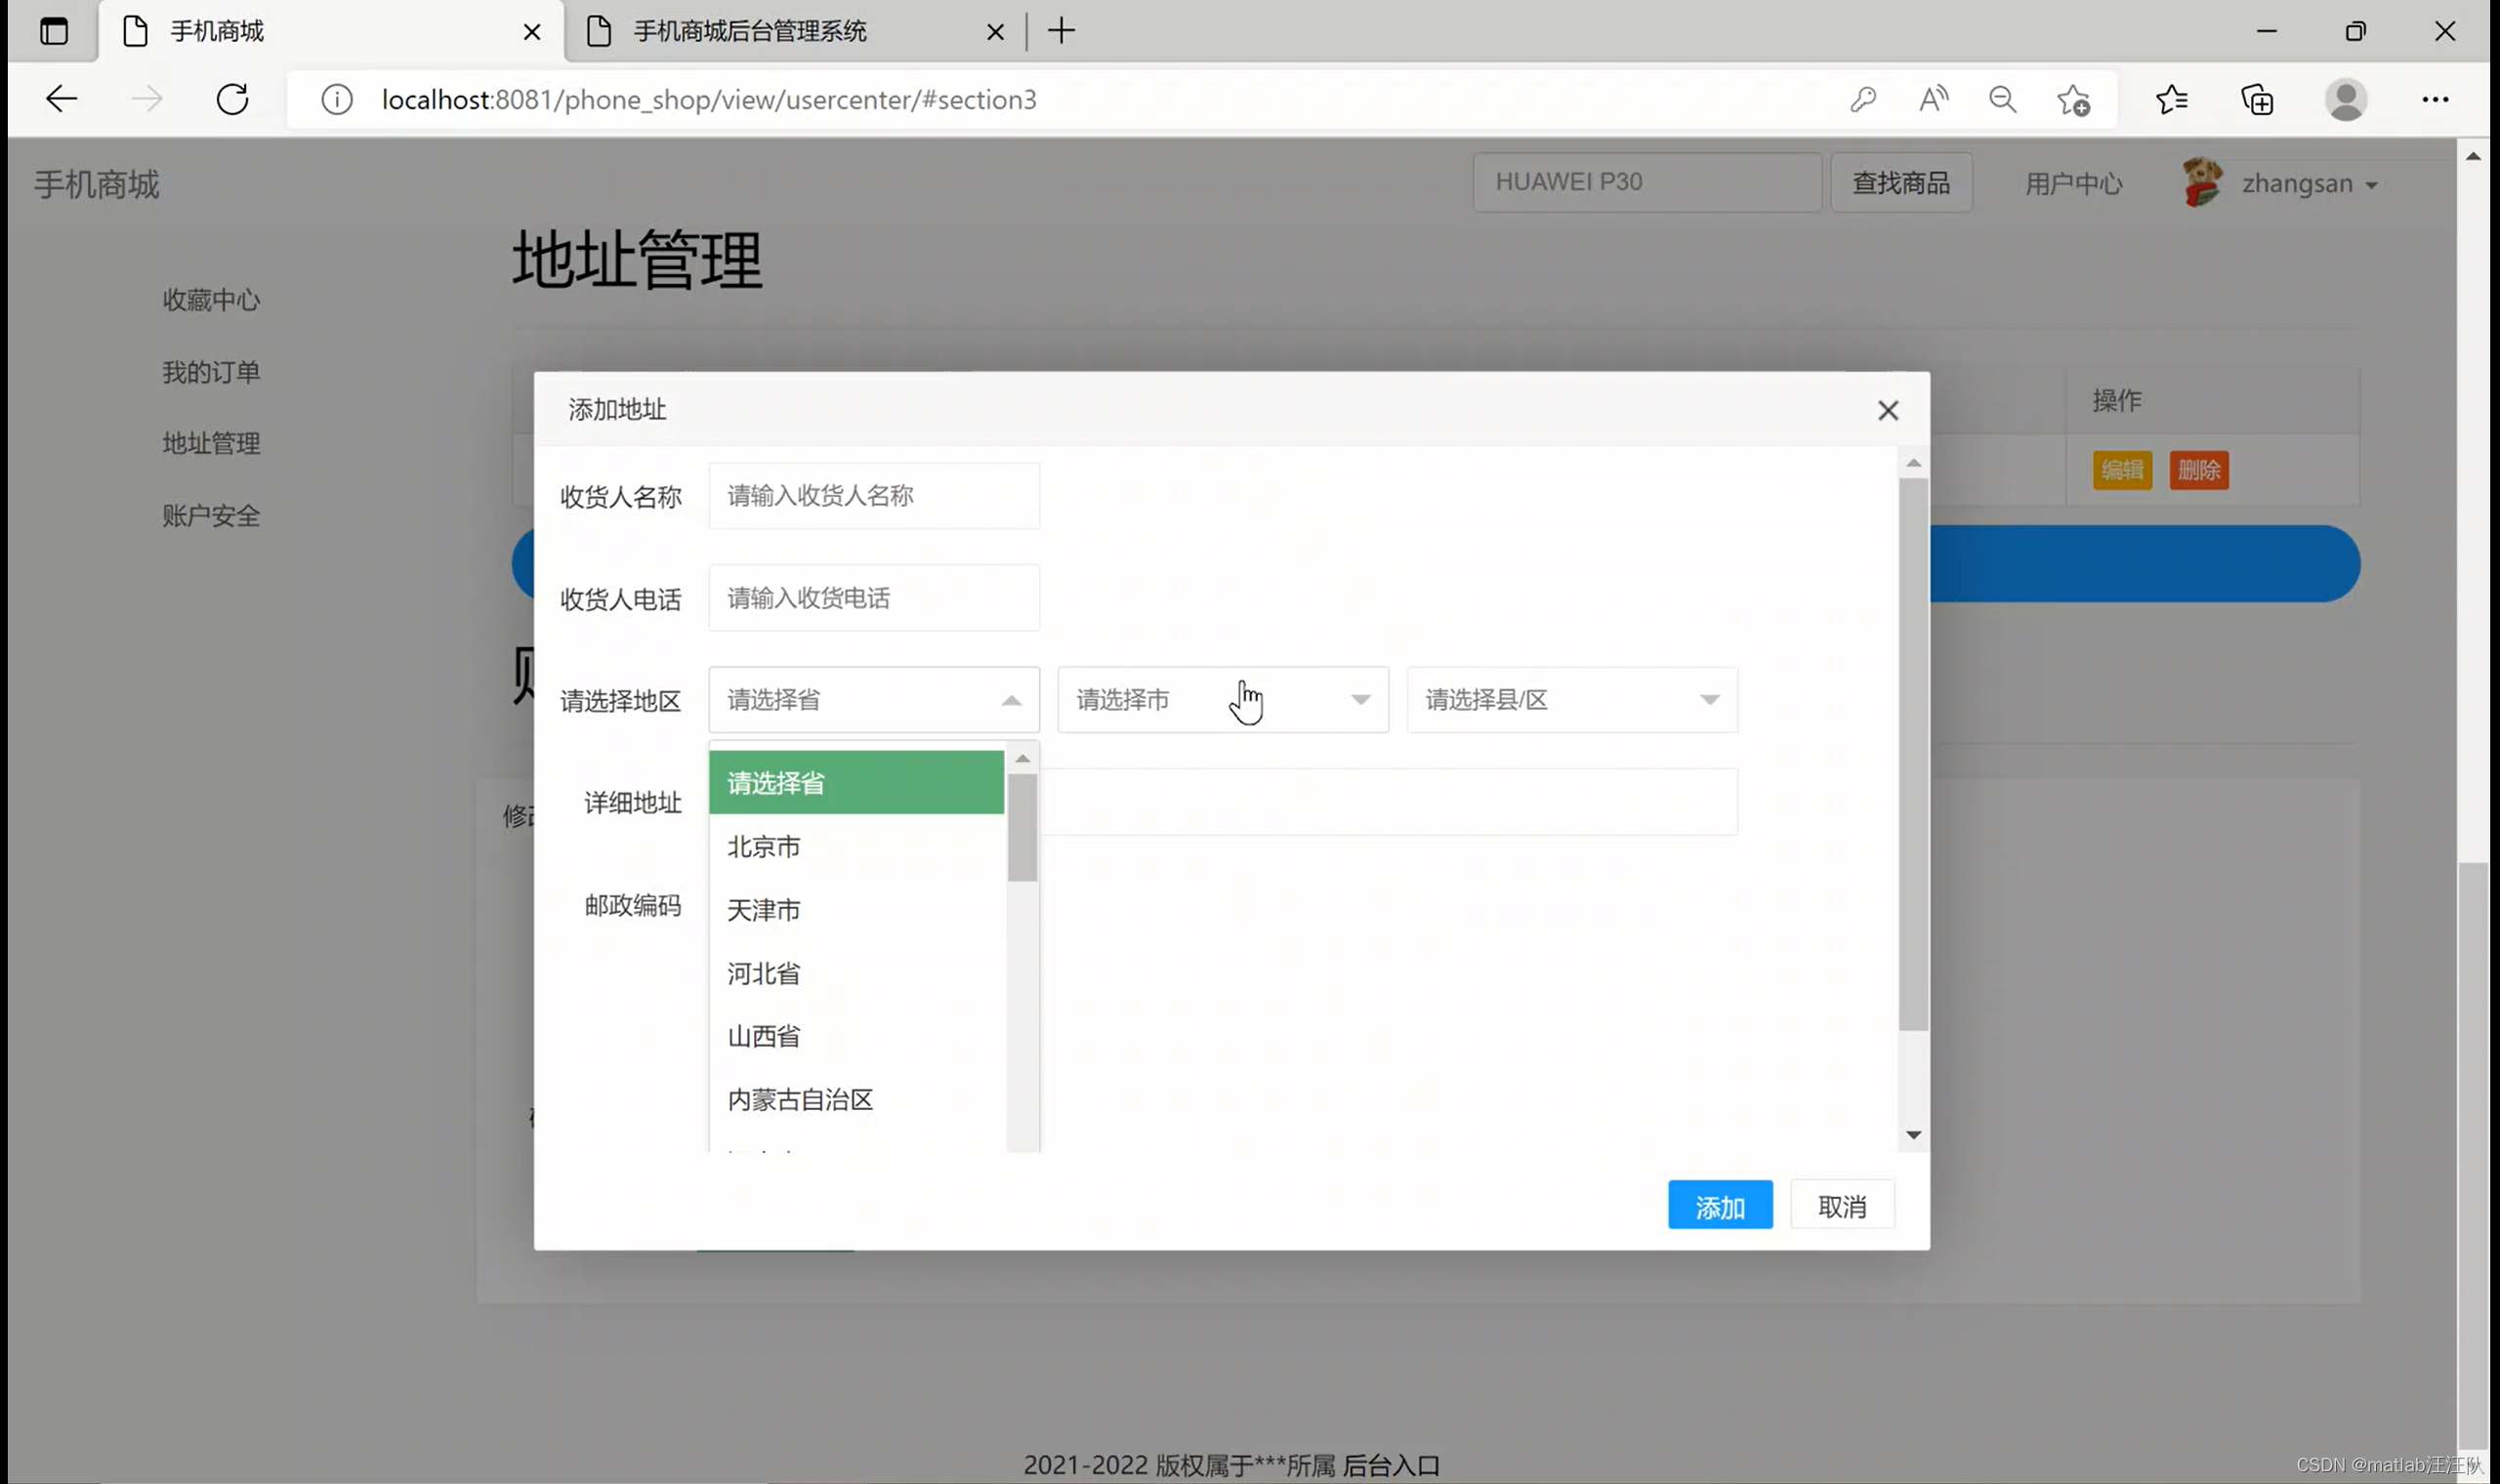Open browser settings three-dots menu

point(2434,99)
